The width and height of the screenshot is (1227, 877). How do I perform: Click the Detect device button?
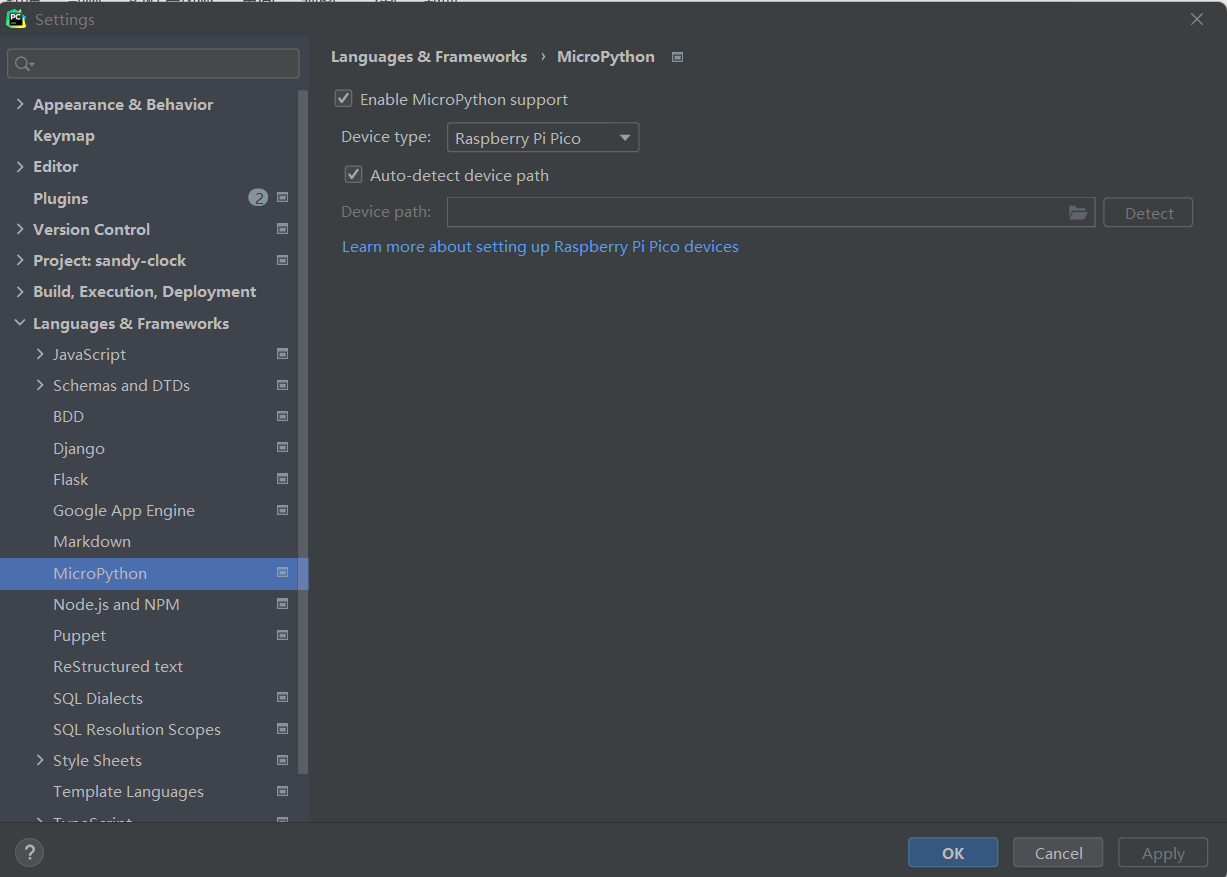click(1148, 213)
